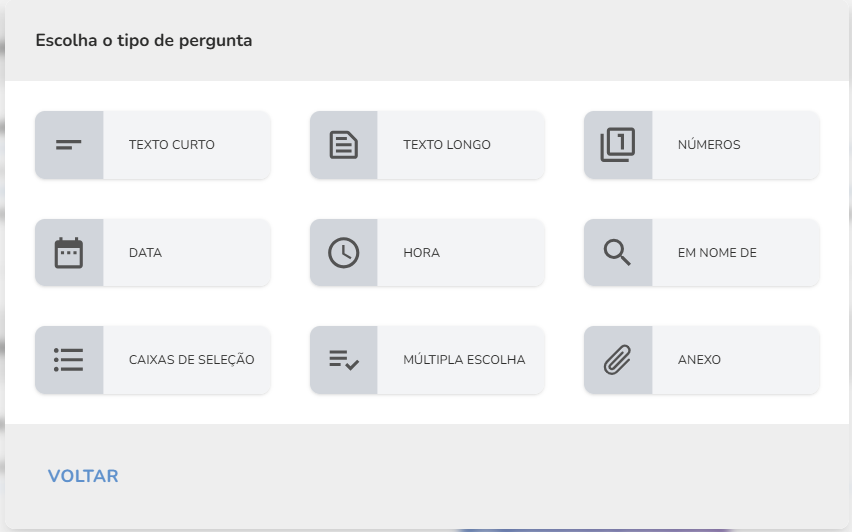This screenshot has width=852, height=532.
Task: Click the paperclip attachment icon
Action: (x=618, y=360)
